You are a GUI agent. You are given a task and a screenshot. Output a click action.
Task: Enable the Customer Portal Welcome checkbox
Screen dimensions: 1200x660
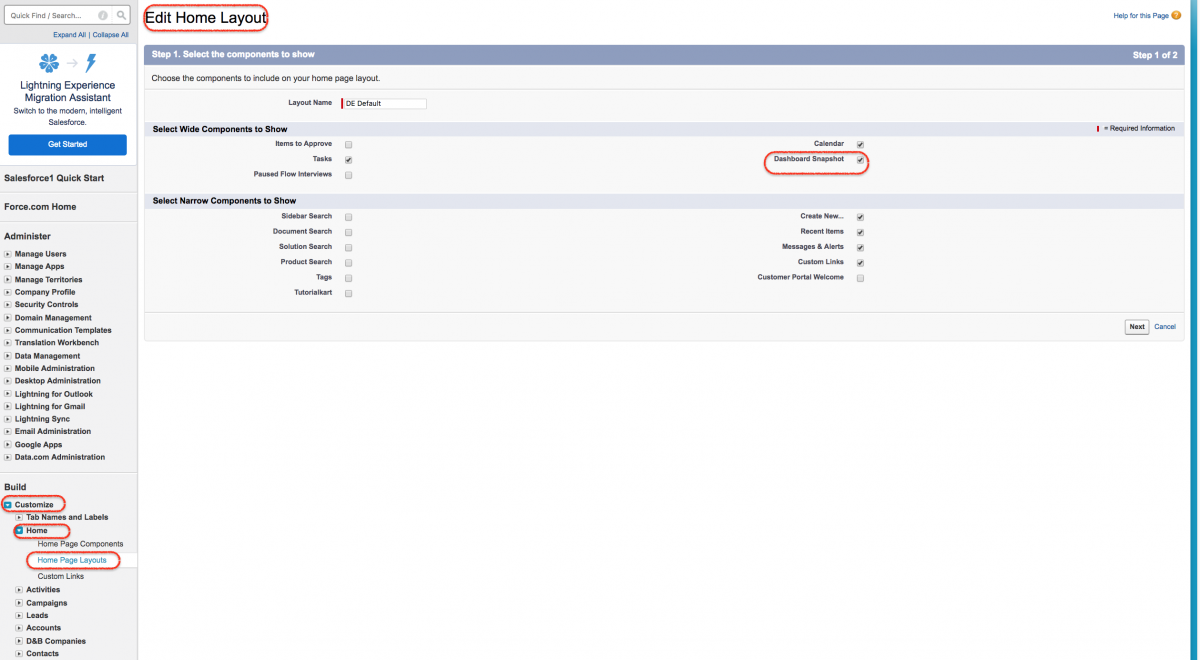pos(860,278)
